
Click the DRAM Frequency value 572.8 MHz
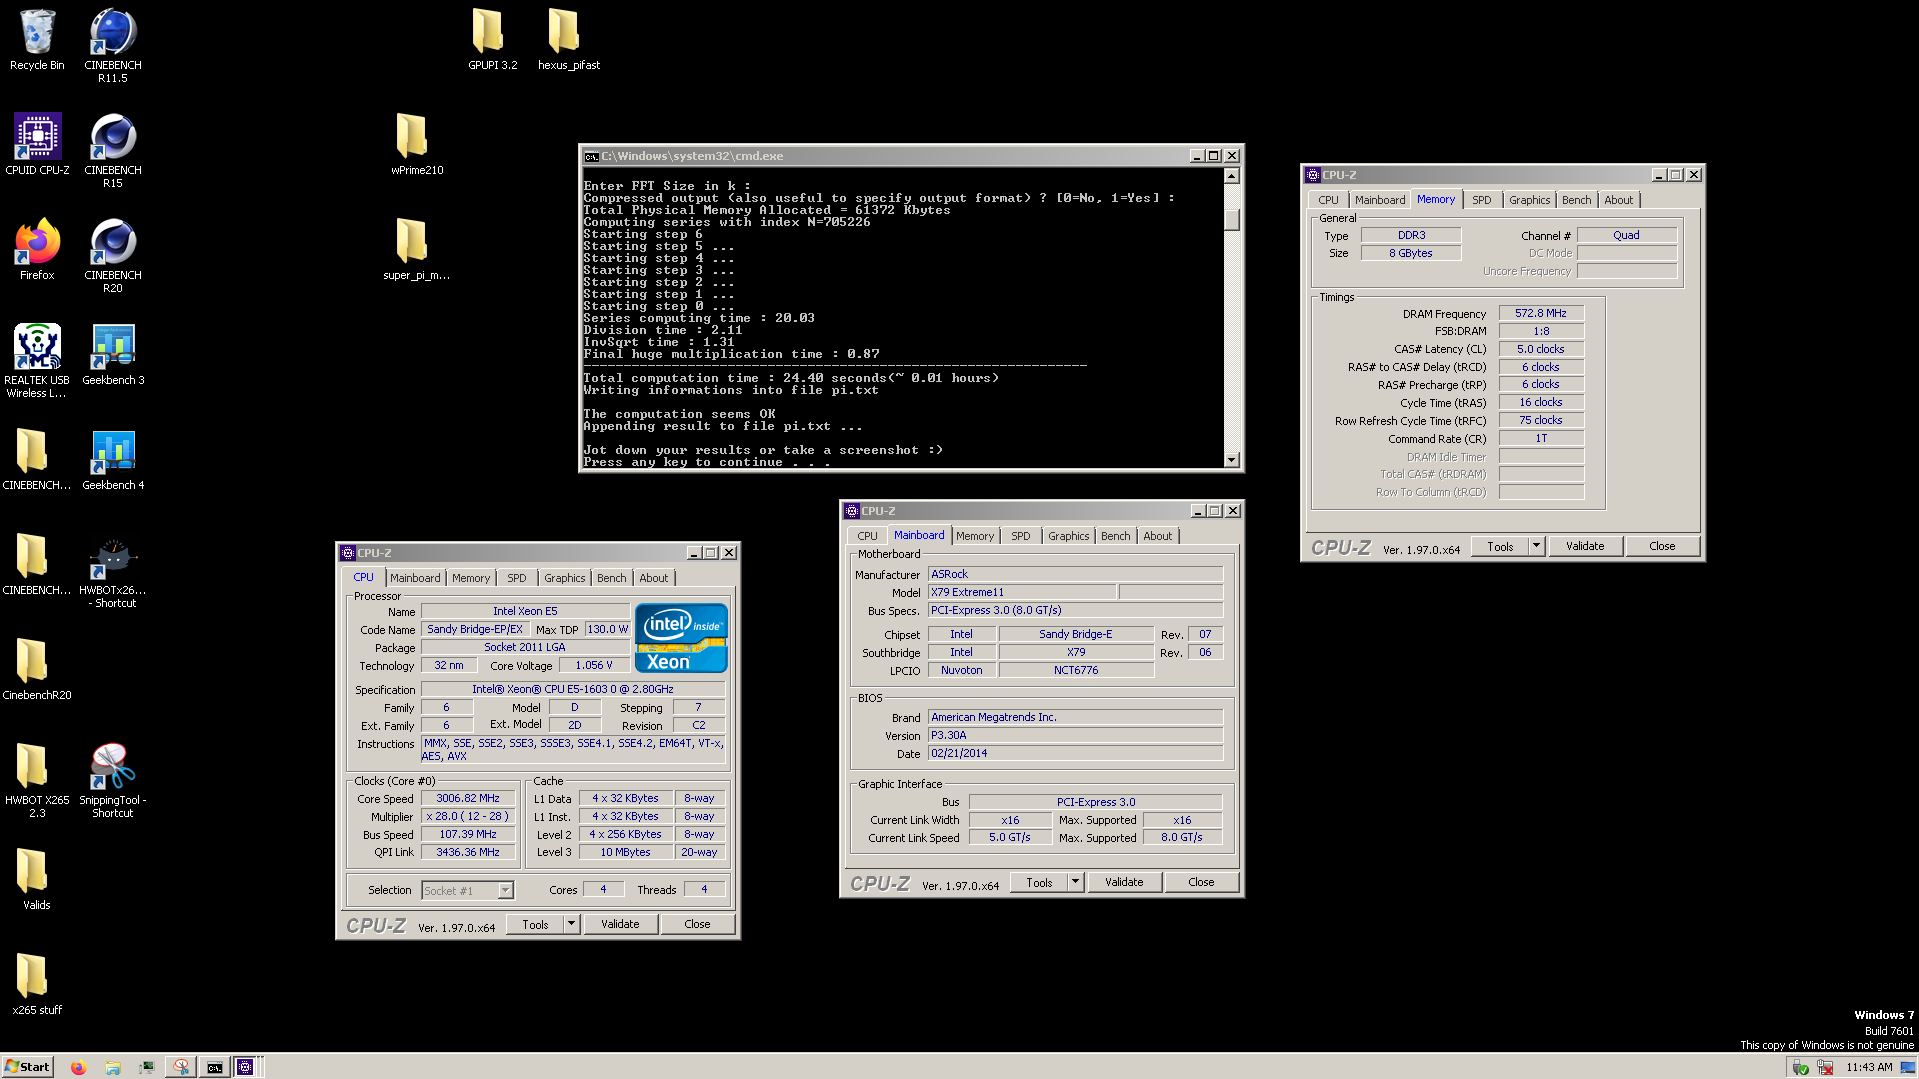(1541, 313)
